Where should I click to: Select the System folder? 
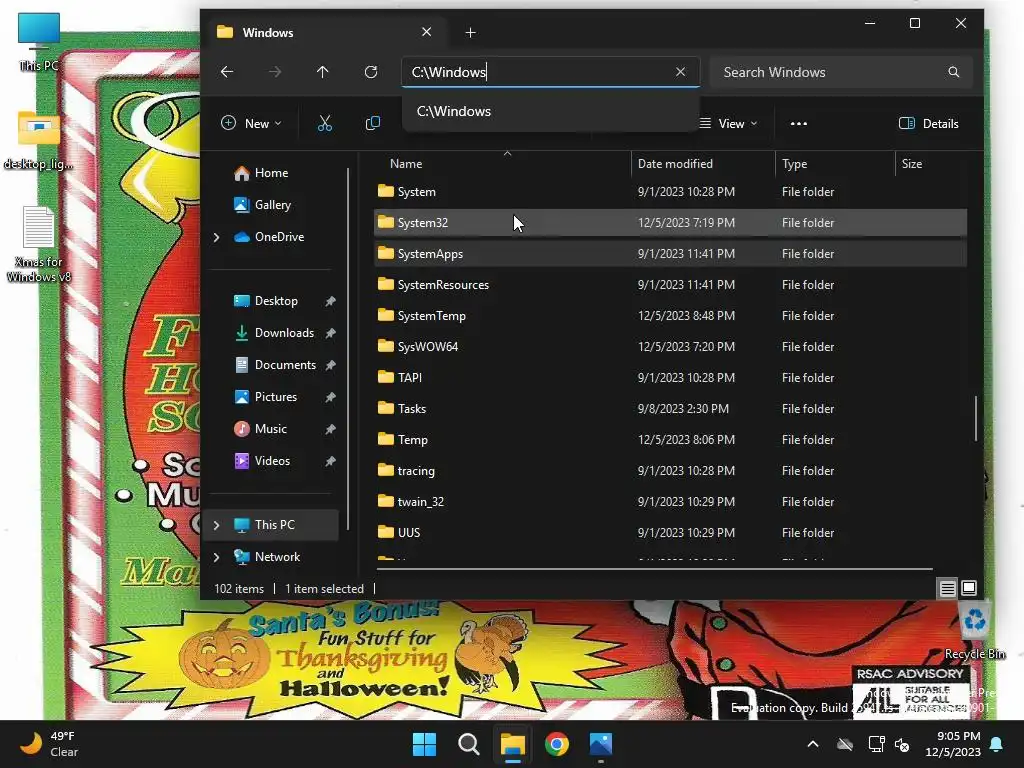pyautogui.click(x=670, y=192)
